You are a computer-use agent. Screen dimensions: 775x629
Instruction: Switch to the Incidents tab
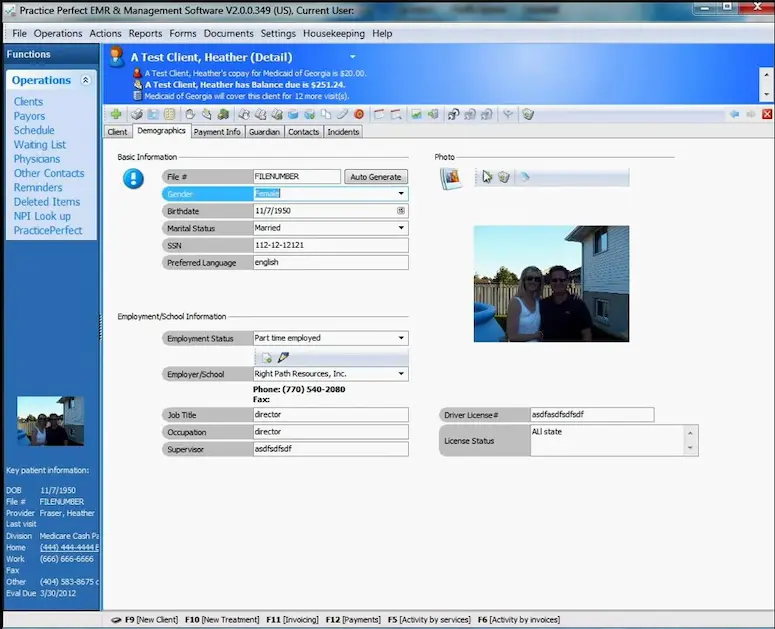click(x=343, y=132)
